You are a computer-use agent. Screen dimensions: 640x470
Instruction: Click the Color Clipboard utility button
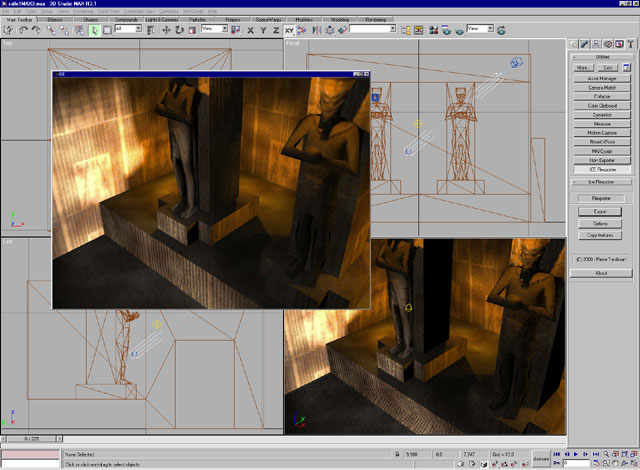click(602, 106)
